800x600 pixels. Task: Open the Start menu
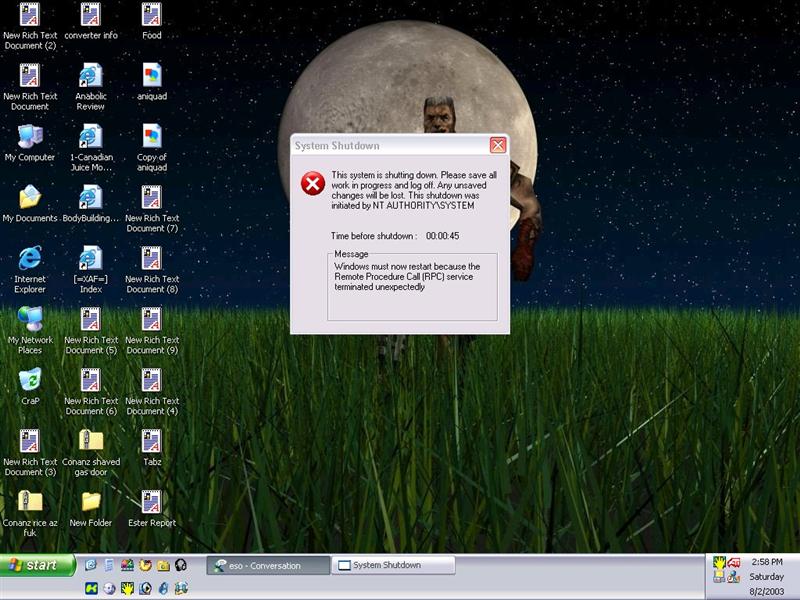(37, 565)
